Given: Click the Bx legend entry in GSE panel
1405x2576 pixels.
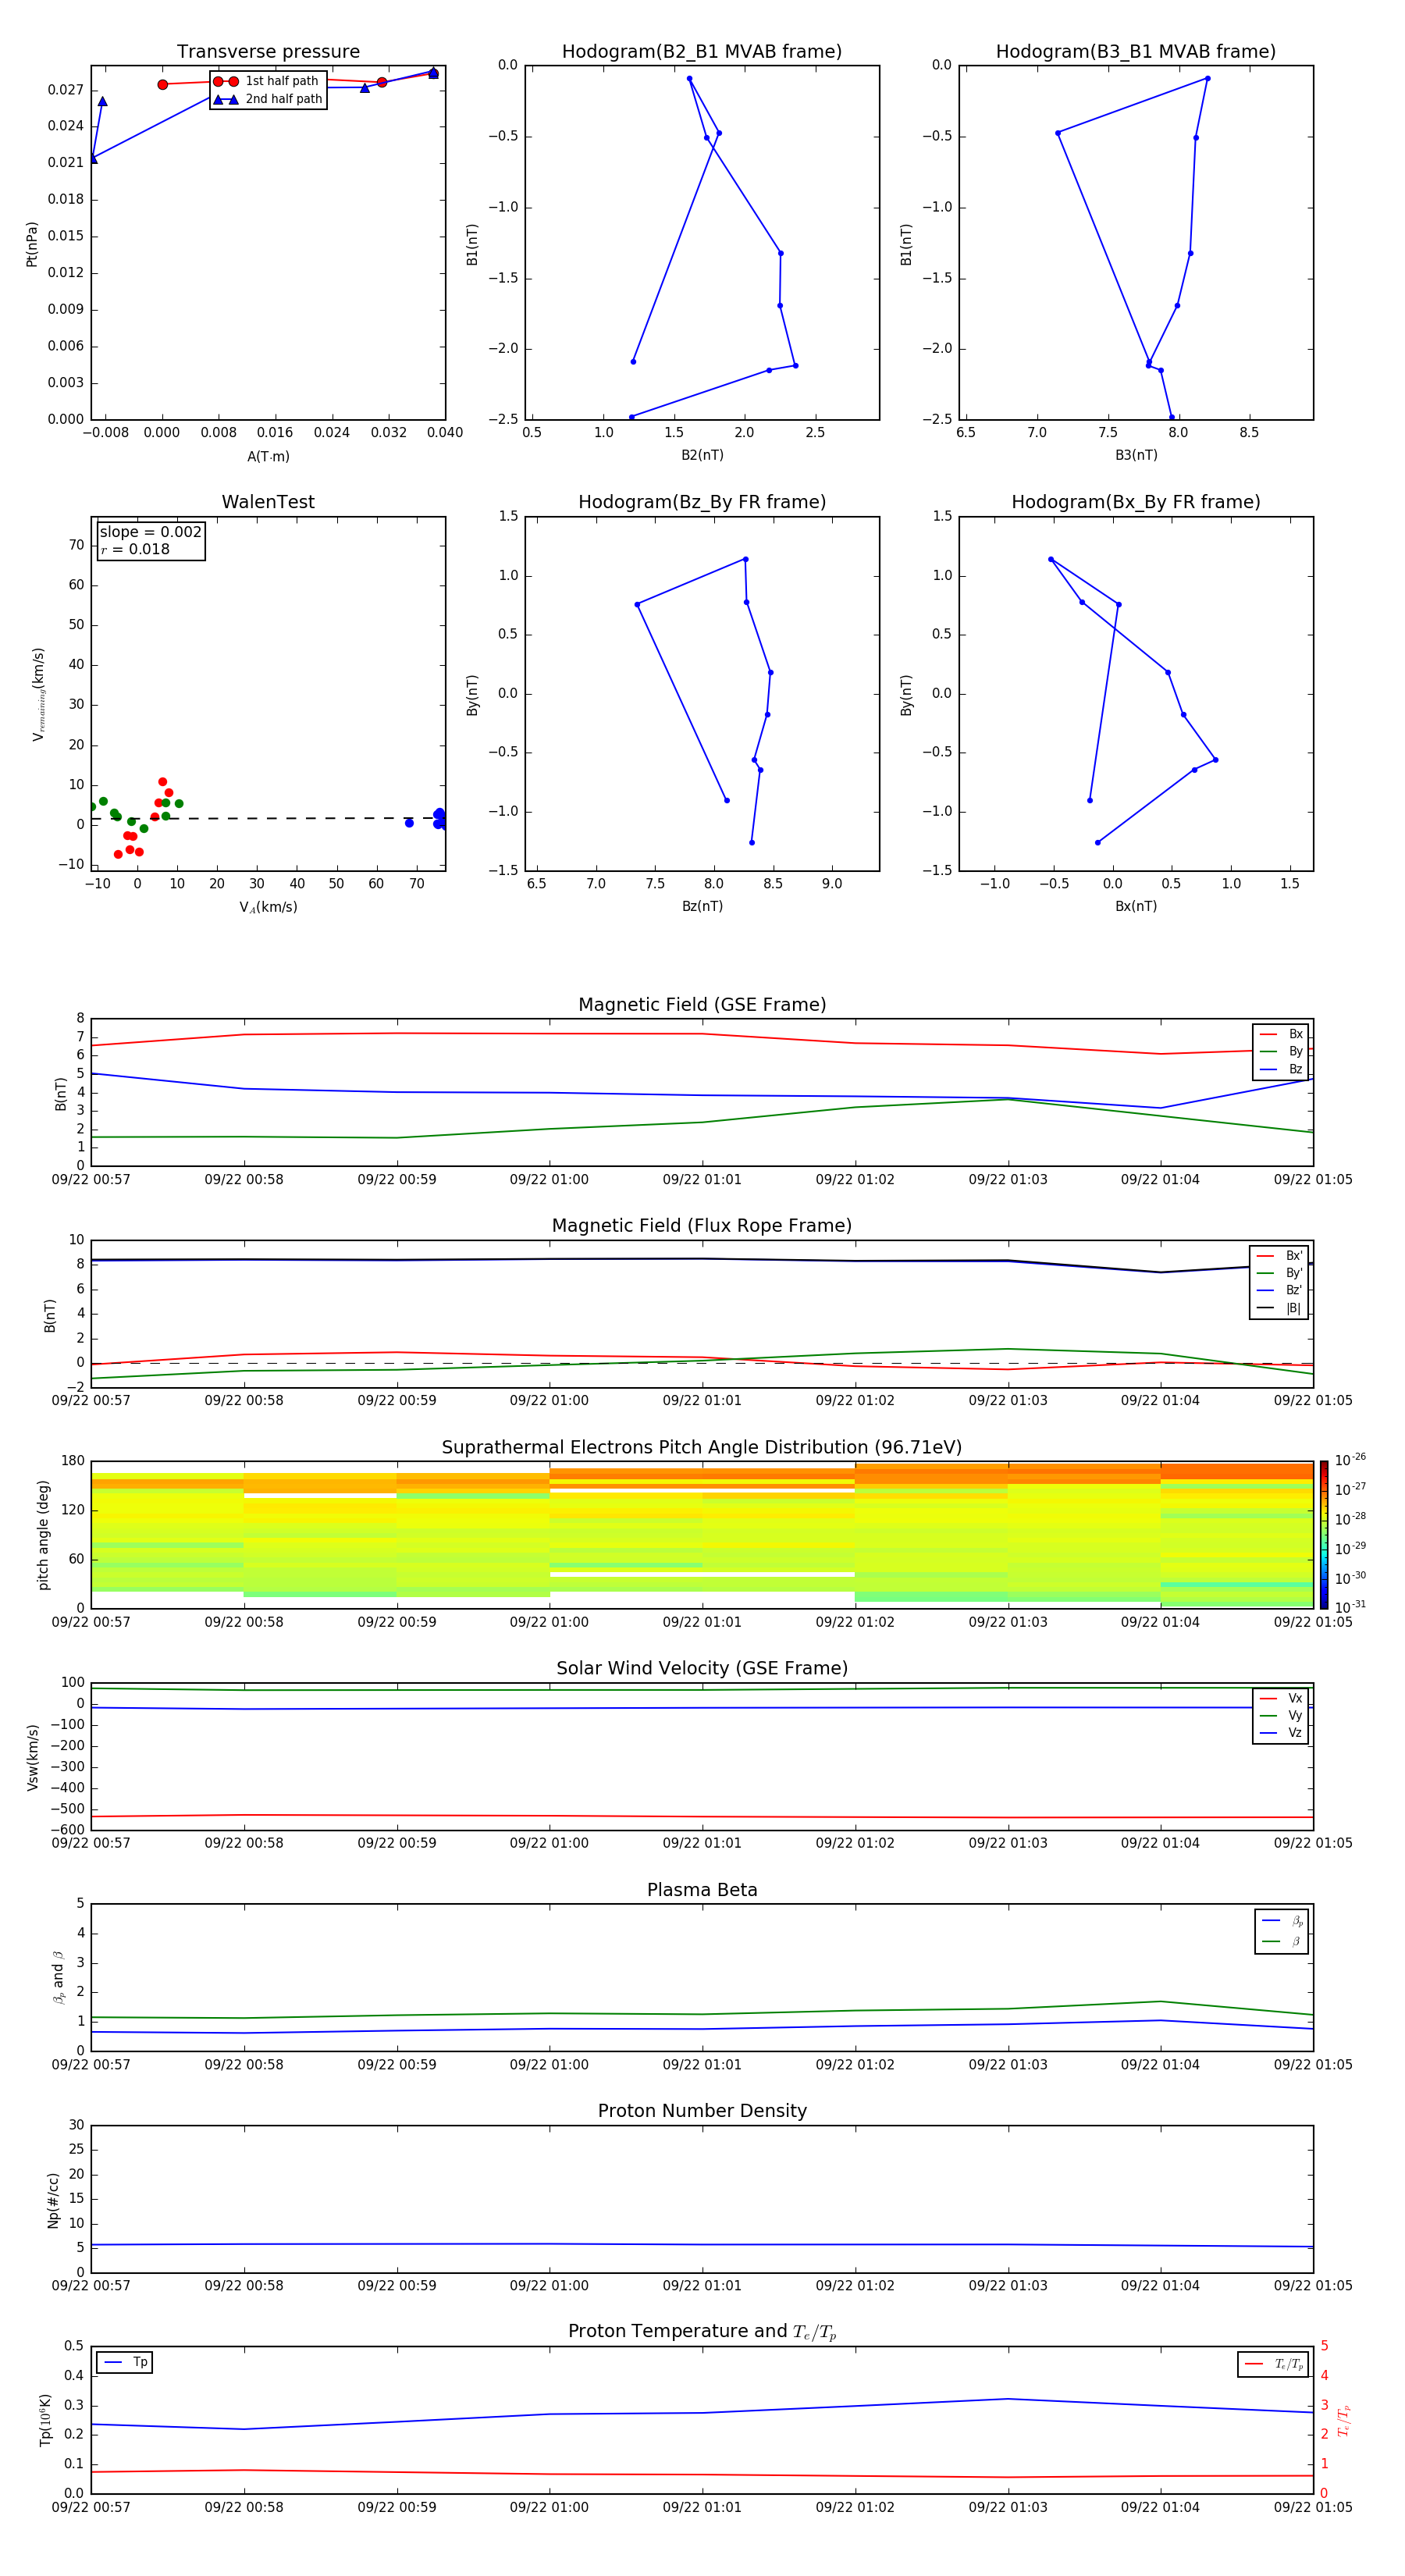Looking at the screenshot, I should point(1281,1034).
